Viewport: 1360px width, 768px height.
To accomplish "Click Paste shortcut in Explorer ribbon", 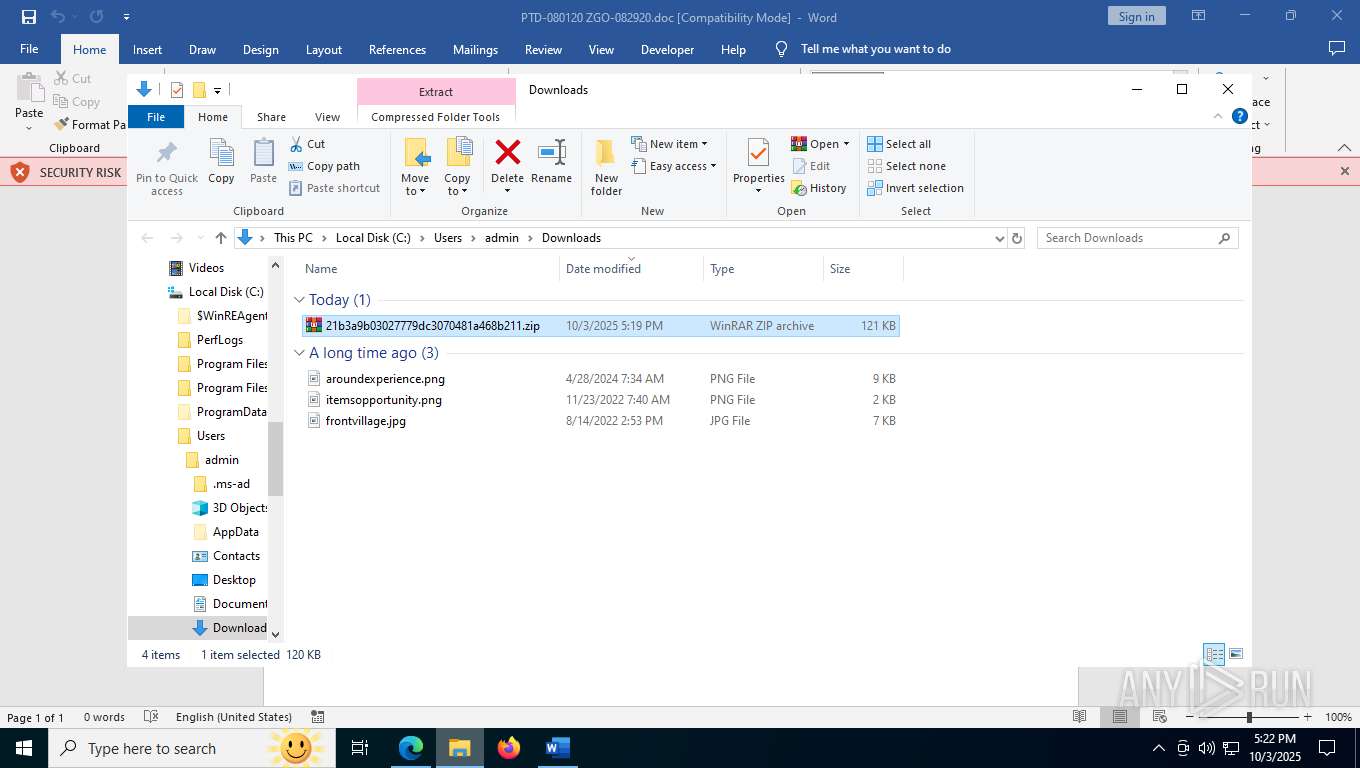I will [x=334, y=188].
